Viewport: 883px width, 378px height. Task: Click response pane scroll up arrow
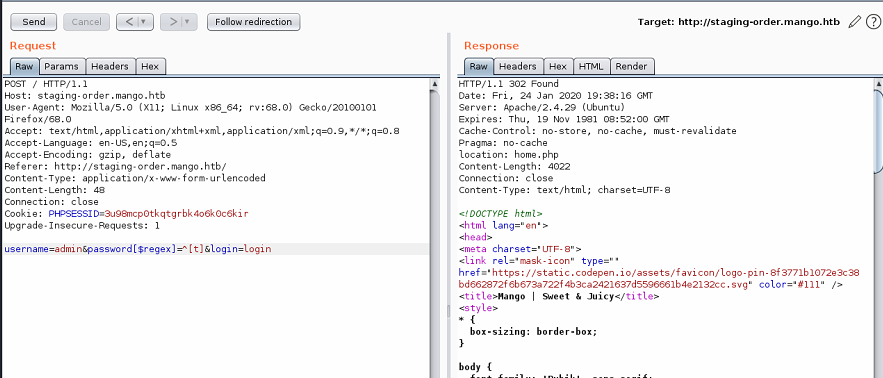[878, 83]
